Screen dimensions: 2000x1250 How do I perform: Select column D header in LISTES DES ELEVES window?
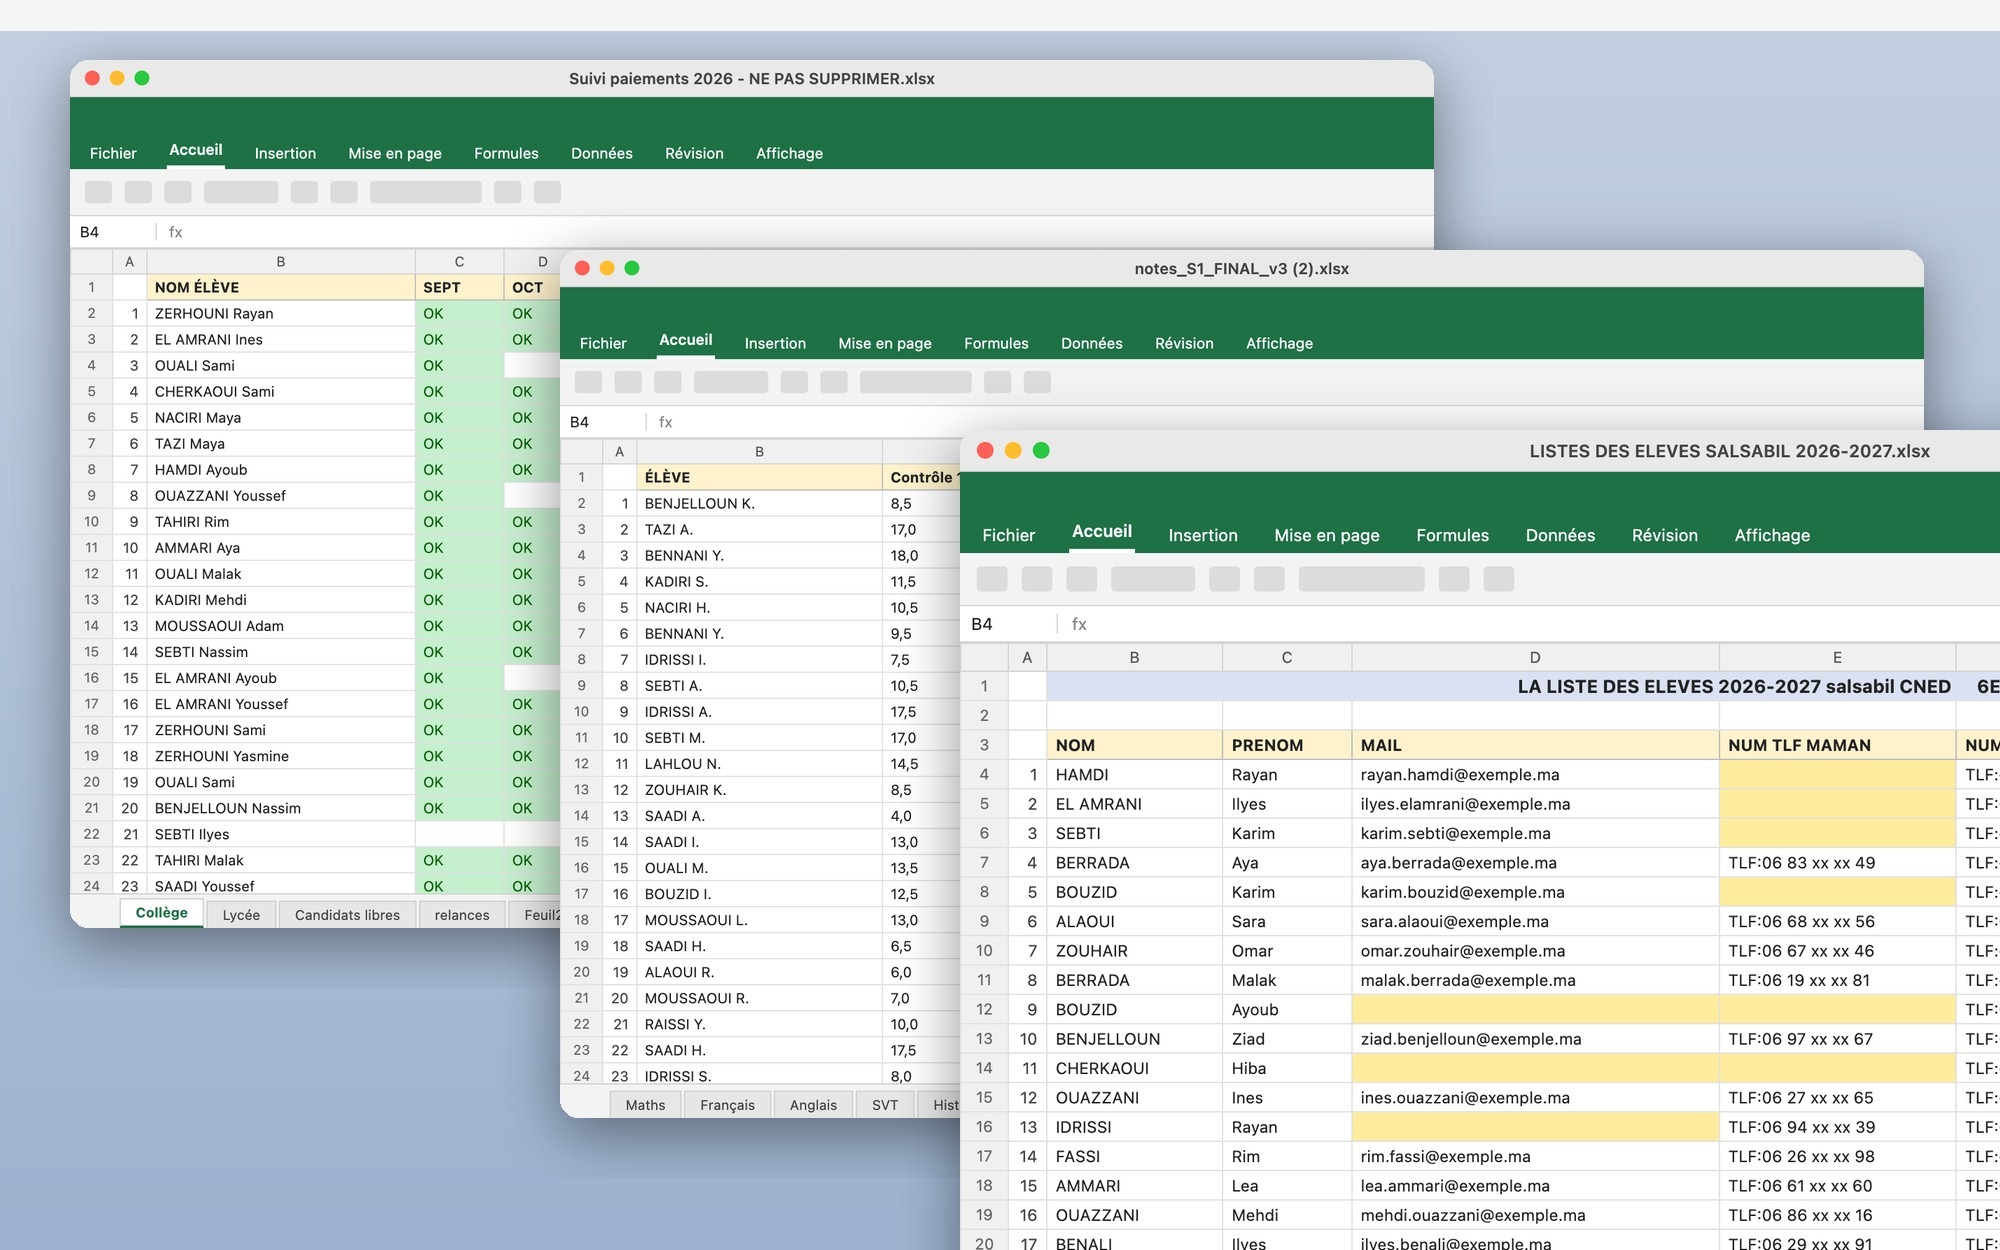tap(1535, 658)
